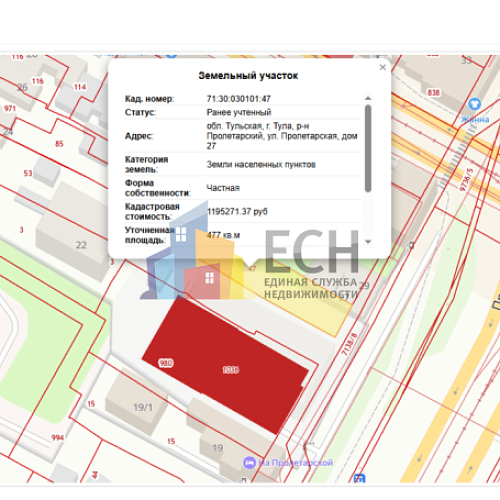Click the scroll down arrow in popup
Image resolution: width=500 pixels, height=500 pixels.
[x=368, y=242]
